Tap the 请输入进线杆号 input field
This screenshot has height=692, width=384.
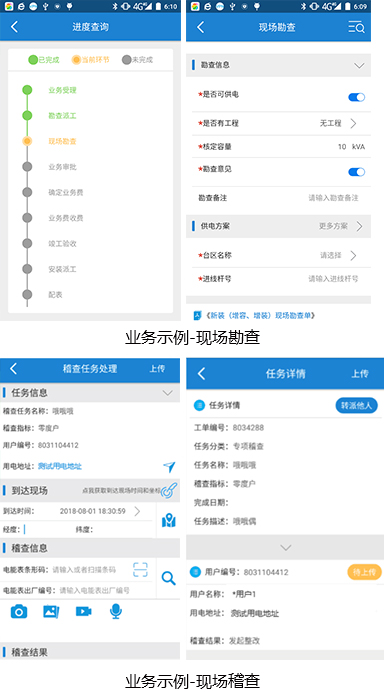pyautogui.click(x=333, y=278)
